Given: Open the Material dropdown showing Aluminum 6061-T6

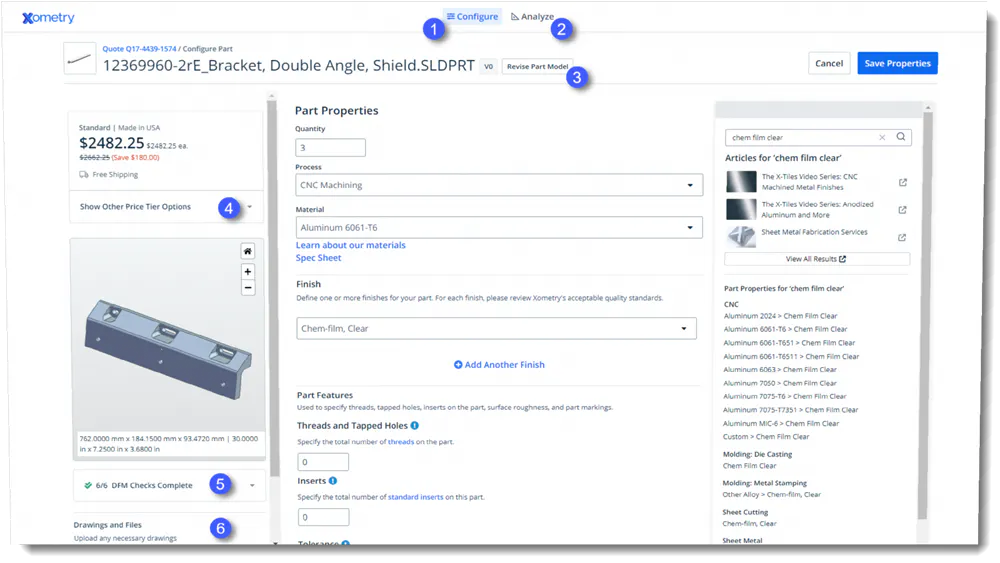Looking at the screenshot, I should pos(499,228).
